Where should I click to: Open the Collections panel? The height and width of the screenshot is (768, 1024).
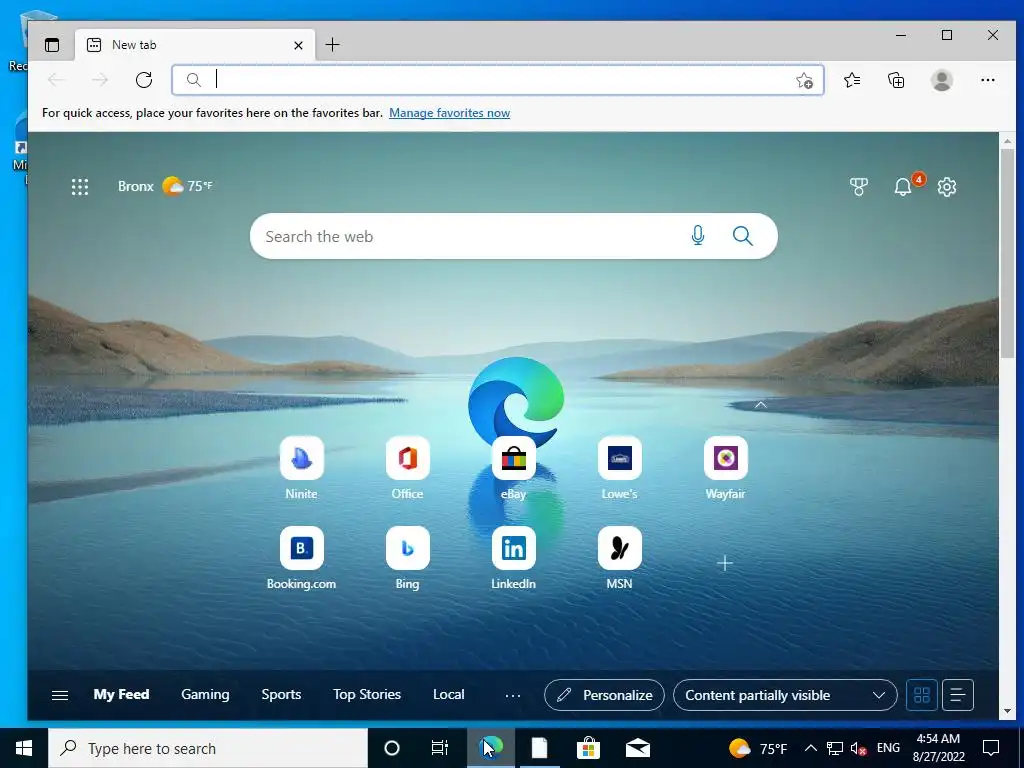point(896,80)
